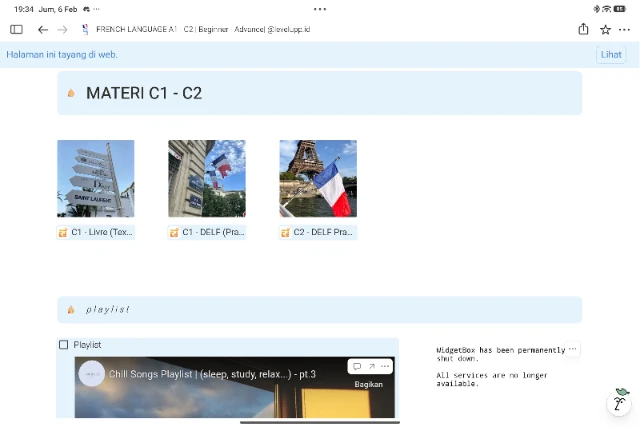640x427 pixels.
Task: Click the Lihat button
Action: tap(611, 55)
